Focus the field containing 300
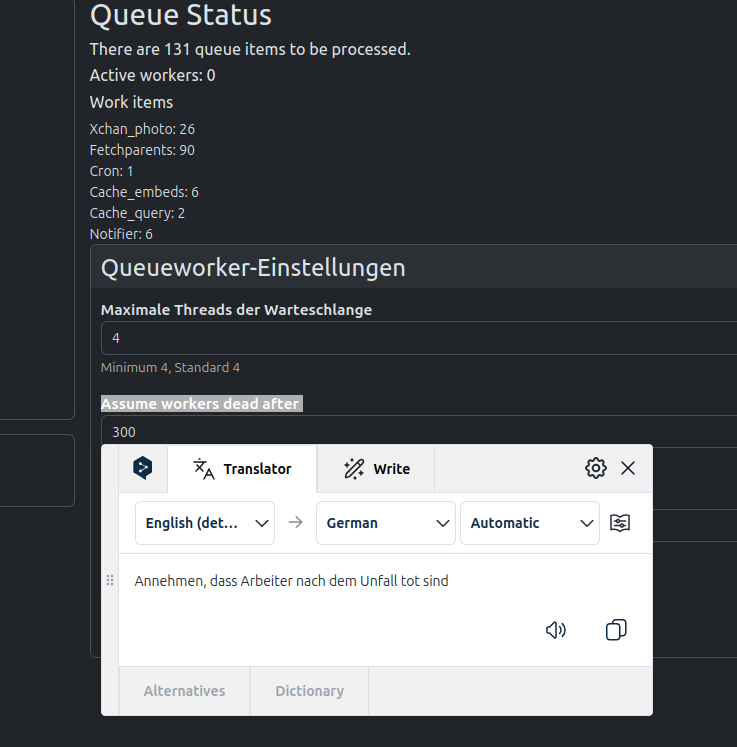 click(420, 431)
